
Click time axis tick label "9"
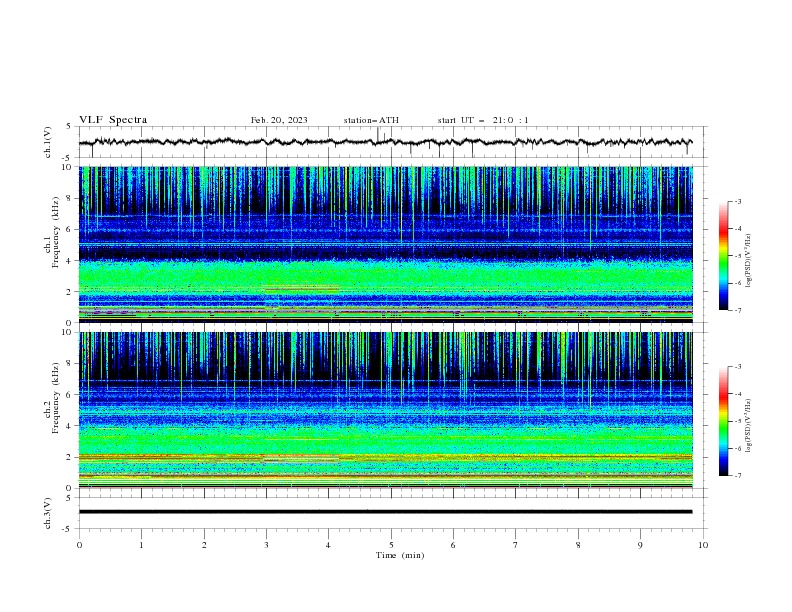point(640,545)
